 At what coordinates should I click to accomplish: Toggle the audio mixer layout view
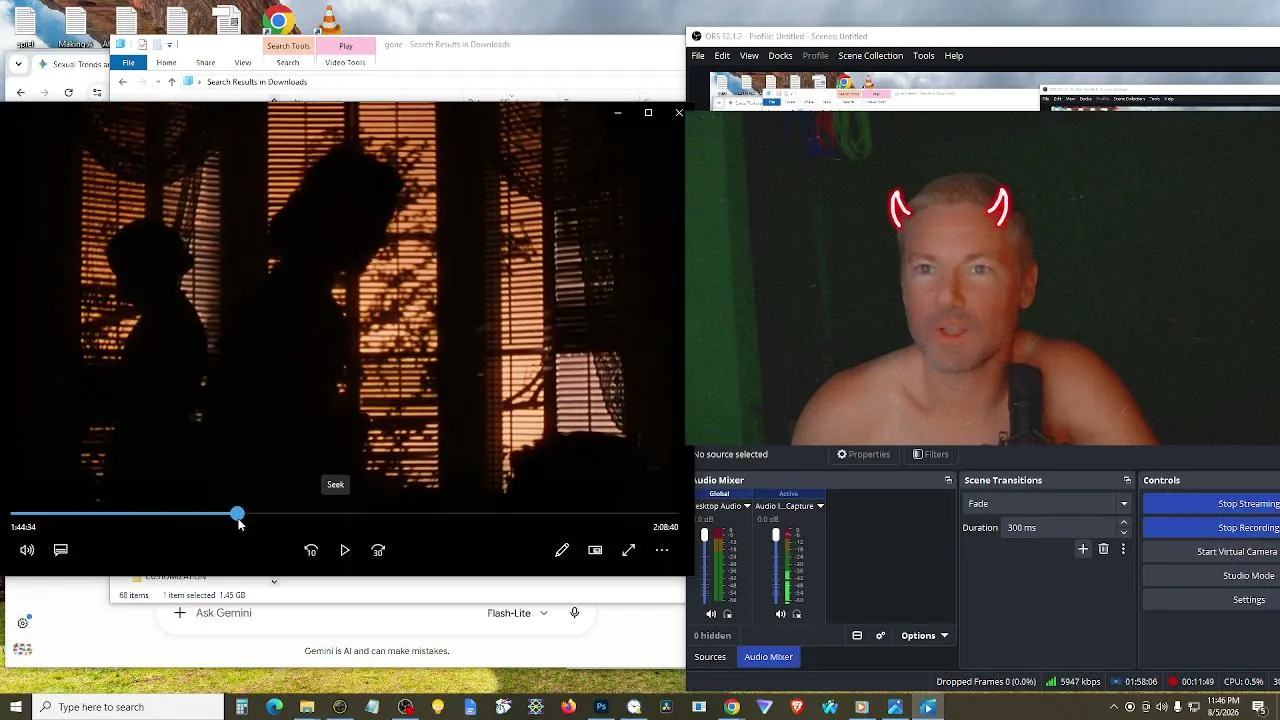click(857, 636)
